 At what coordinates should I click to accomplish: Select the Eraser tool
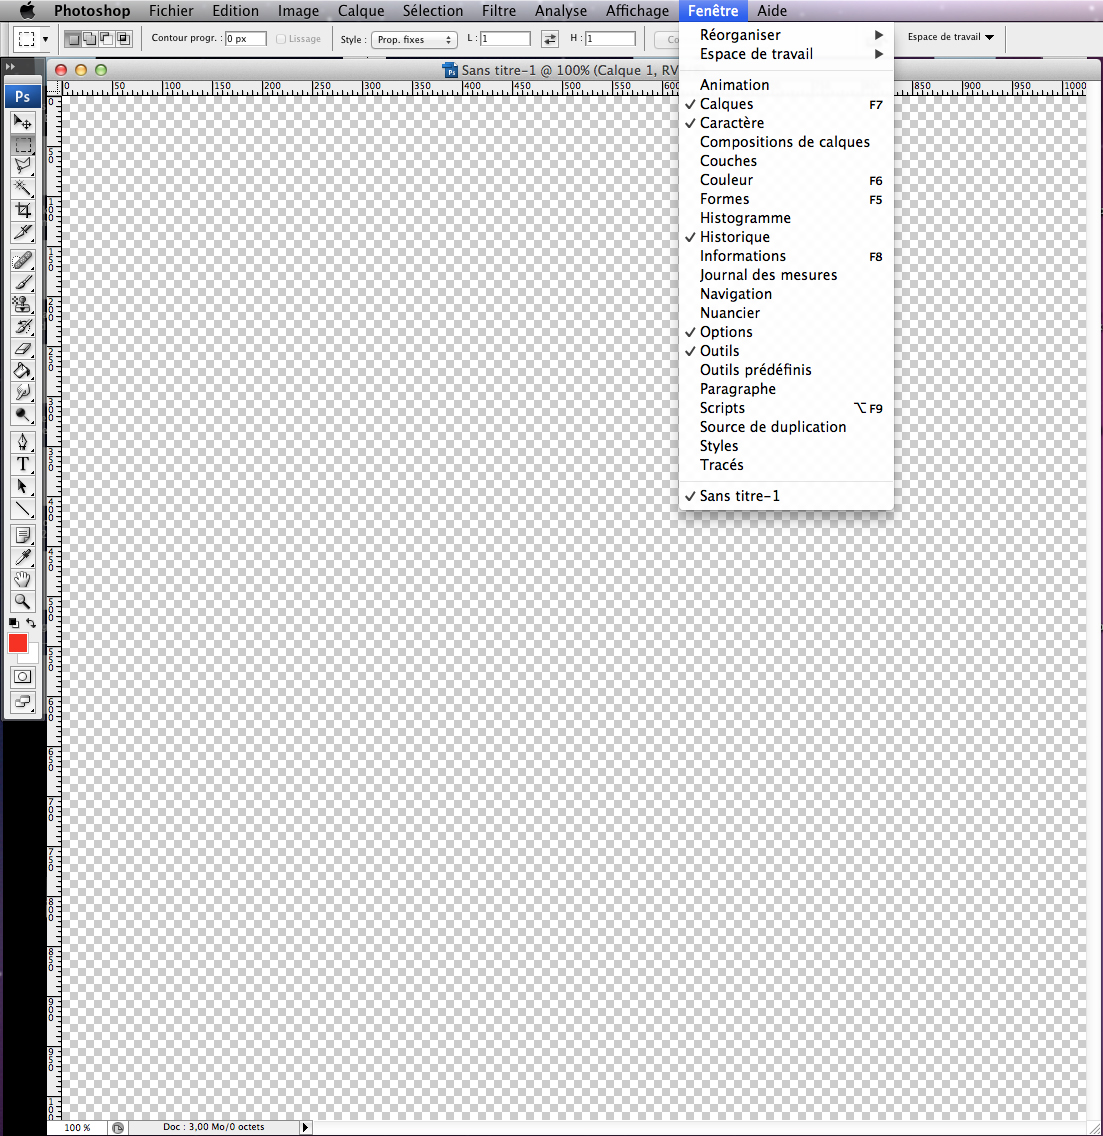coord(22,348)
